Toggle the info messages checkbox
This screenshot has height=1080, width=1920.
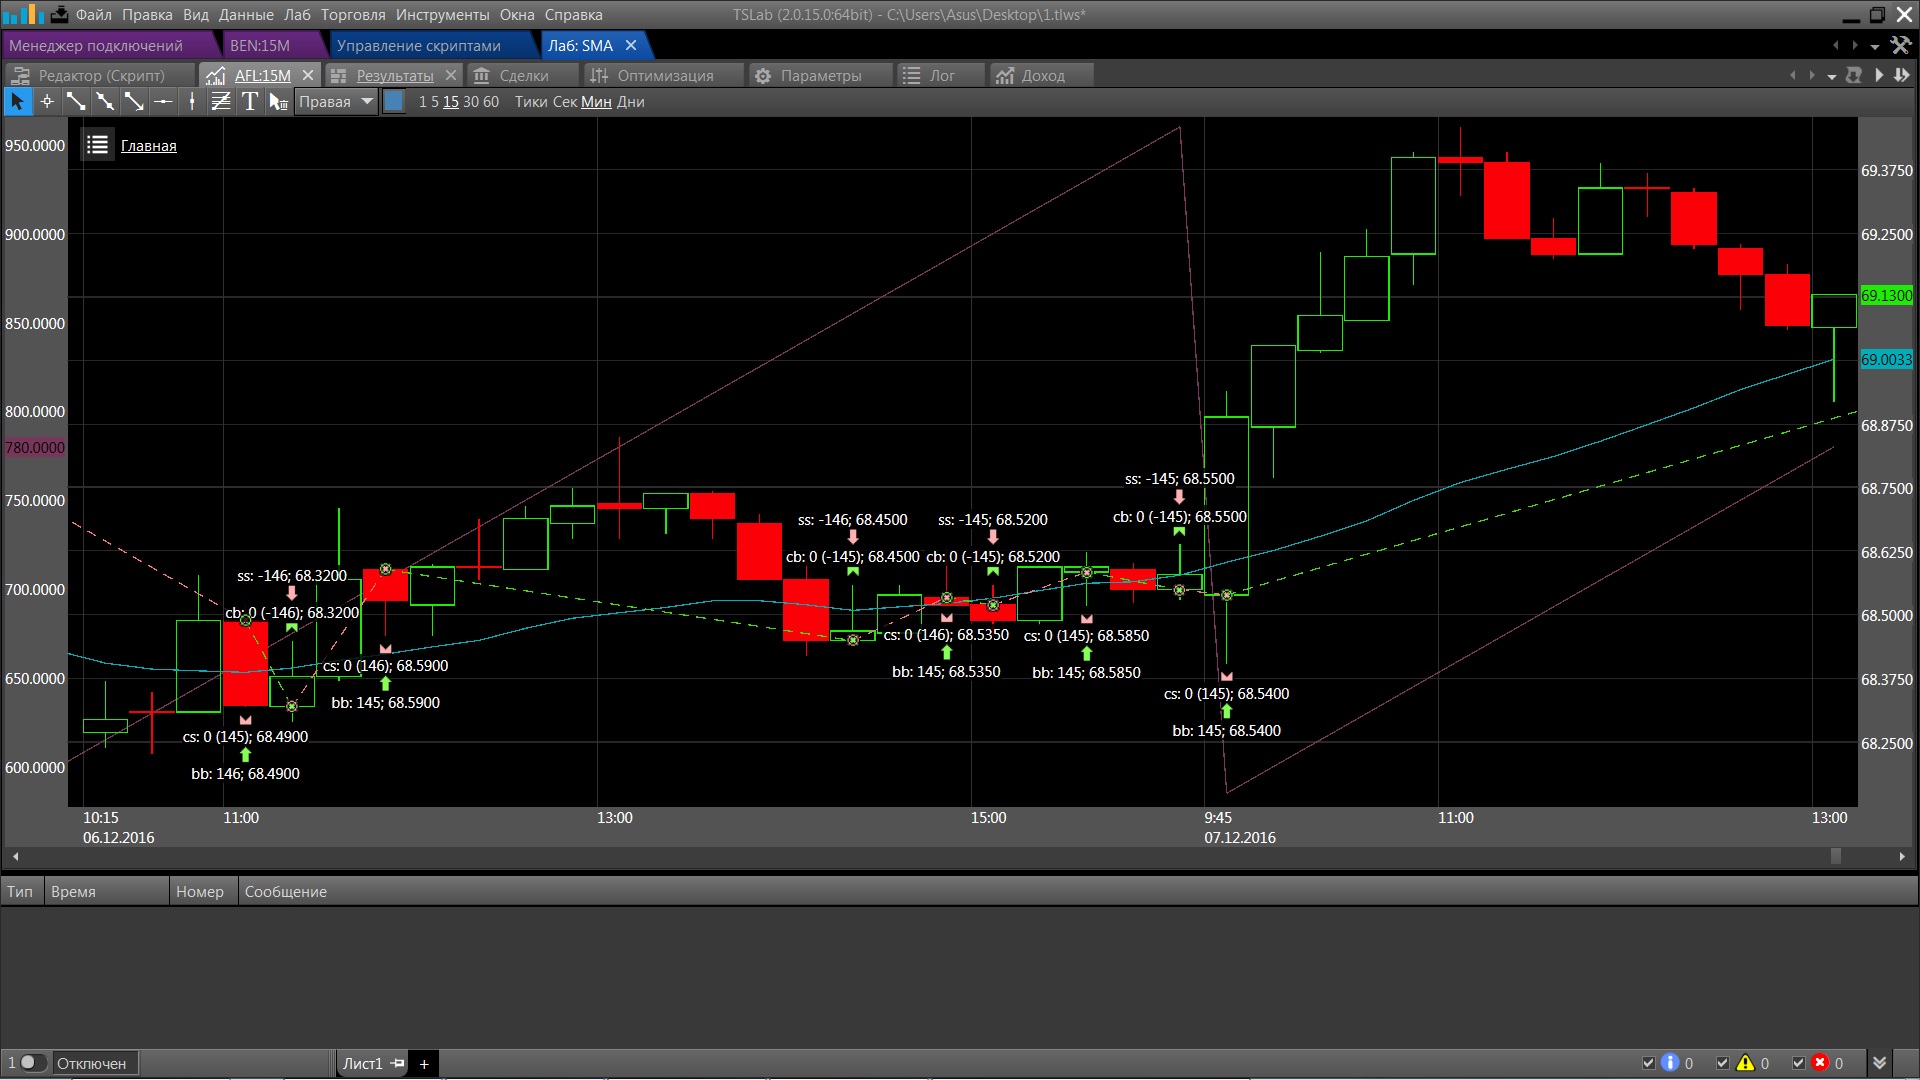coord(1648,1063)
